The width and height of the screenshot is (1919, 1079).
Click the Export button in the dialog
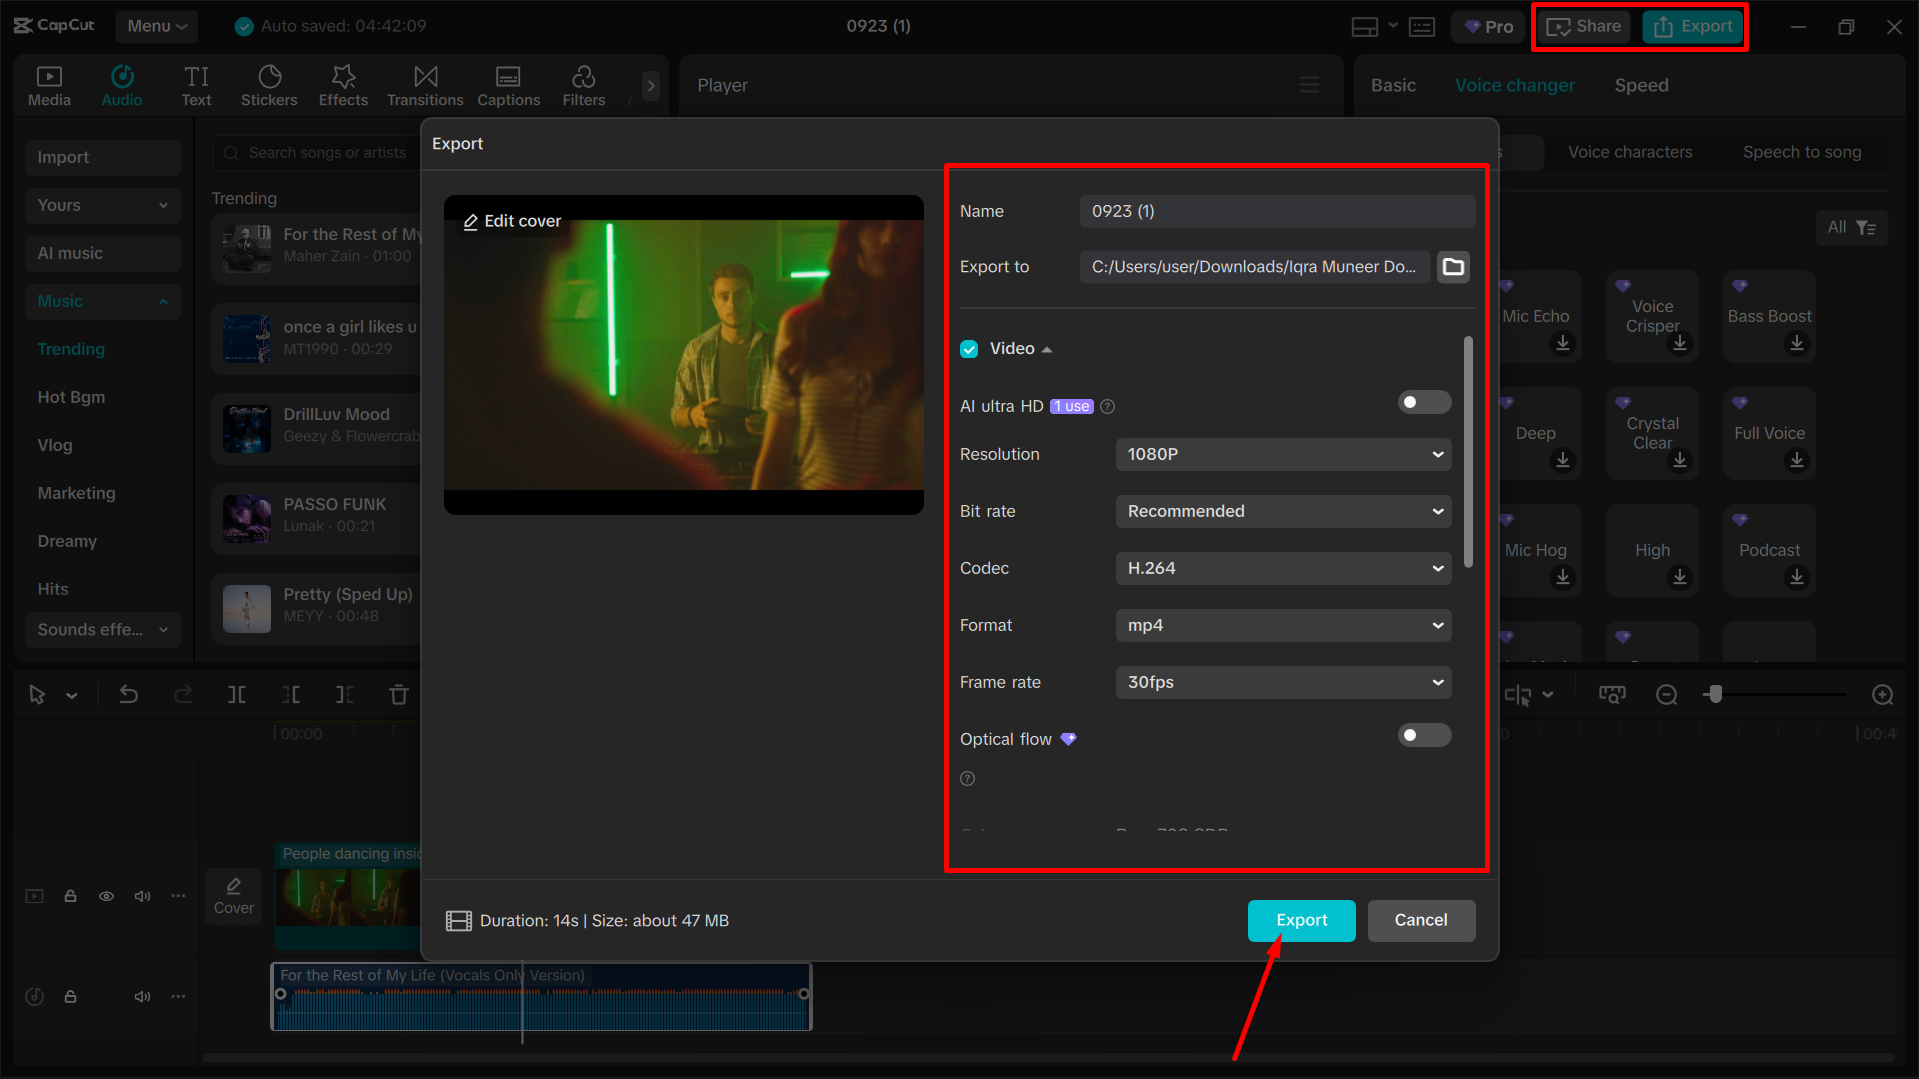1301,920
